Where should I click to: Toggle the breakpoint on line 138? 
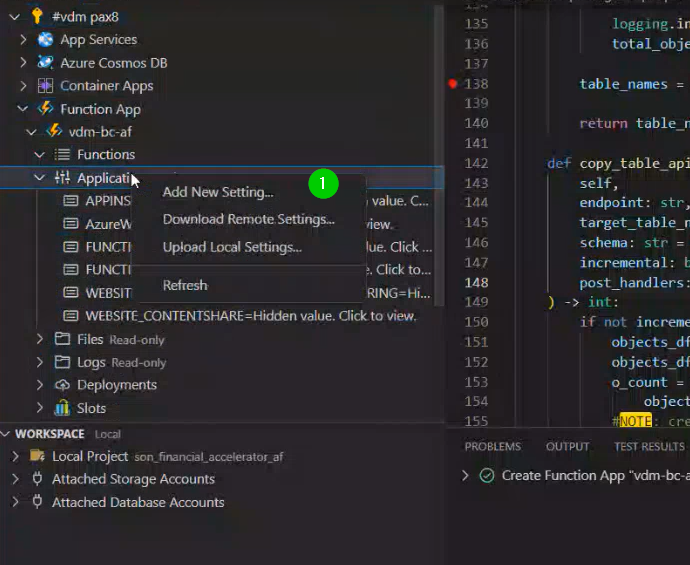pos(453,83)
